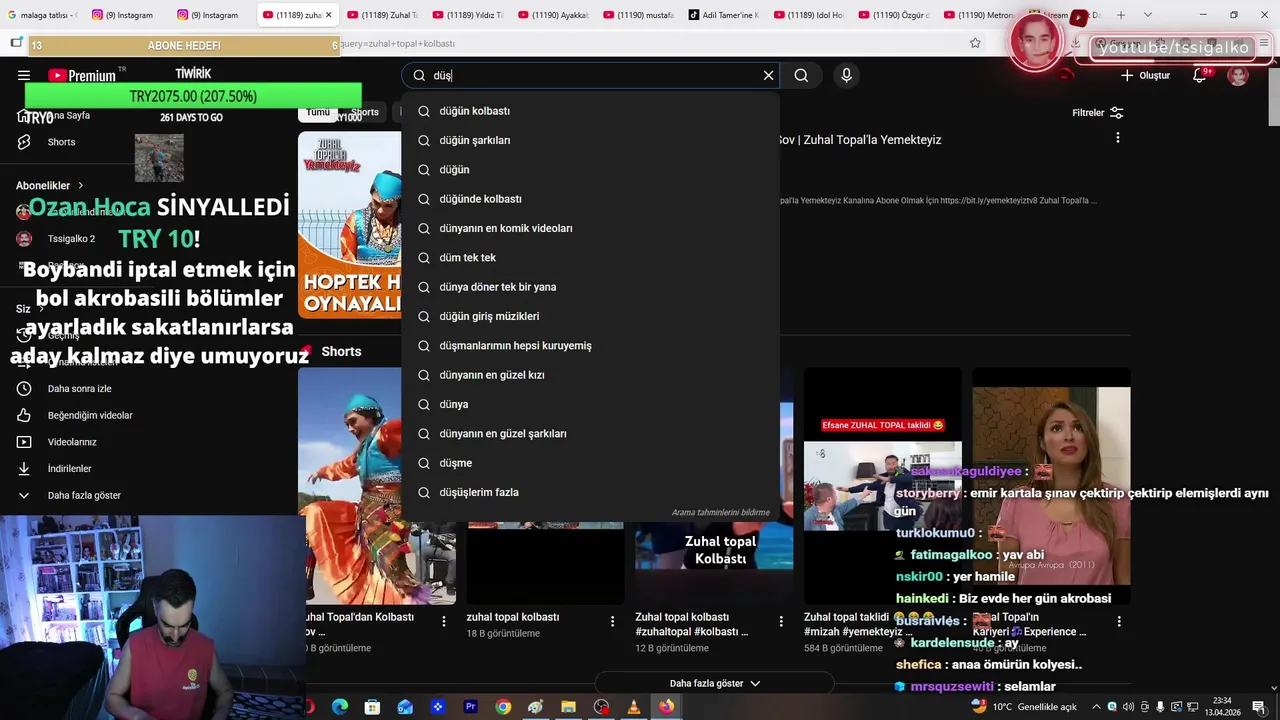Open the Filtreler filter options

1098,113
